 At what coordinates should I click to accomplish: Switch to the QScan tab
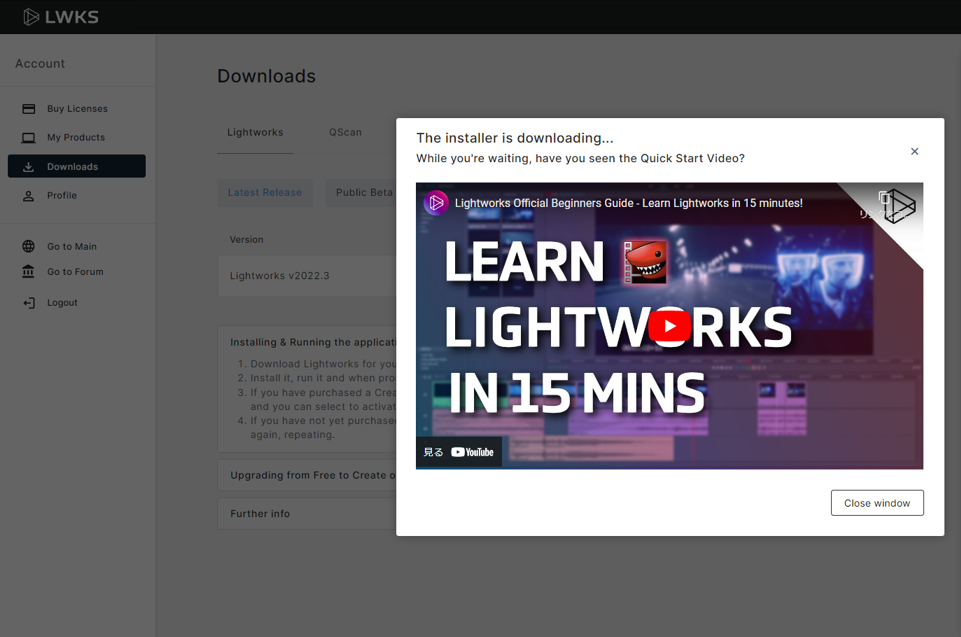click(345, 132)
